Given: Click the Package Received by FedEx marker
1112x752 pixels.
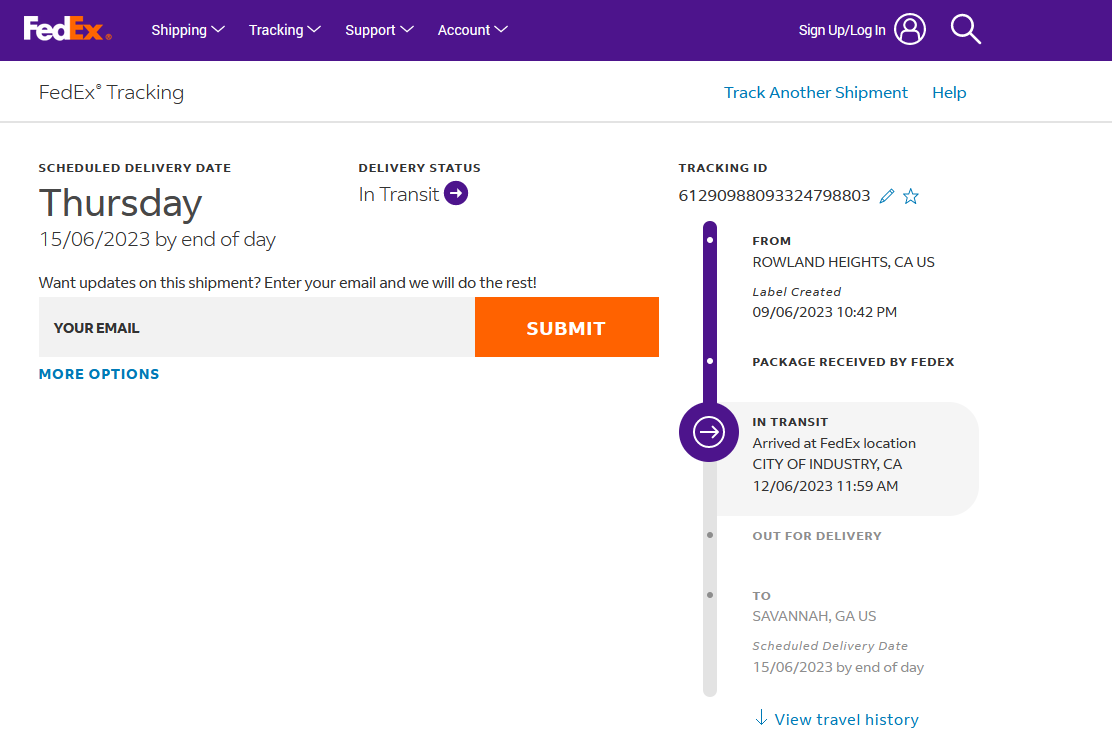Looking at the screenshot, I should 710,361.
